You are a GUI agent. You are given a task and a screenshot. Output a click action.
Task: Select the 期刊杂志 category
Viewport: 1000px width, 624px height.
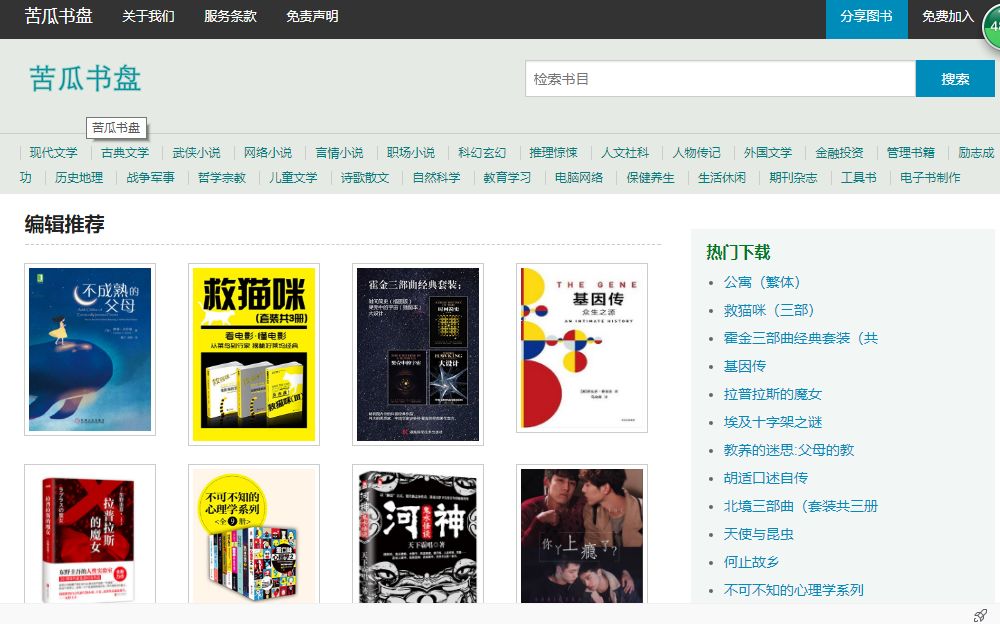click(793, 177)
